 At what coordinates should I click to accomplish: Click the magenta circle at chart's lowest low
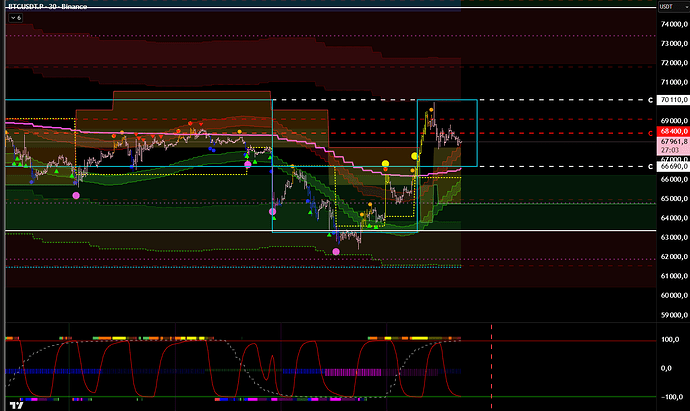[336, 252]
